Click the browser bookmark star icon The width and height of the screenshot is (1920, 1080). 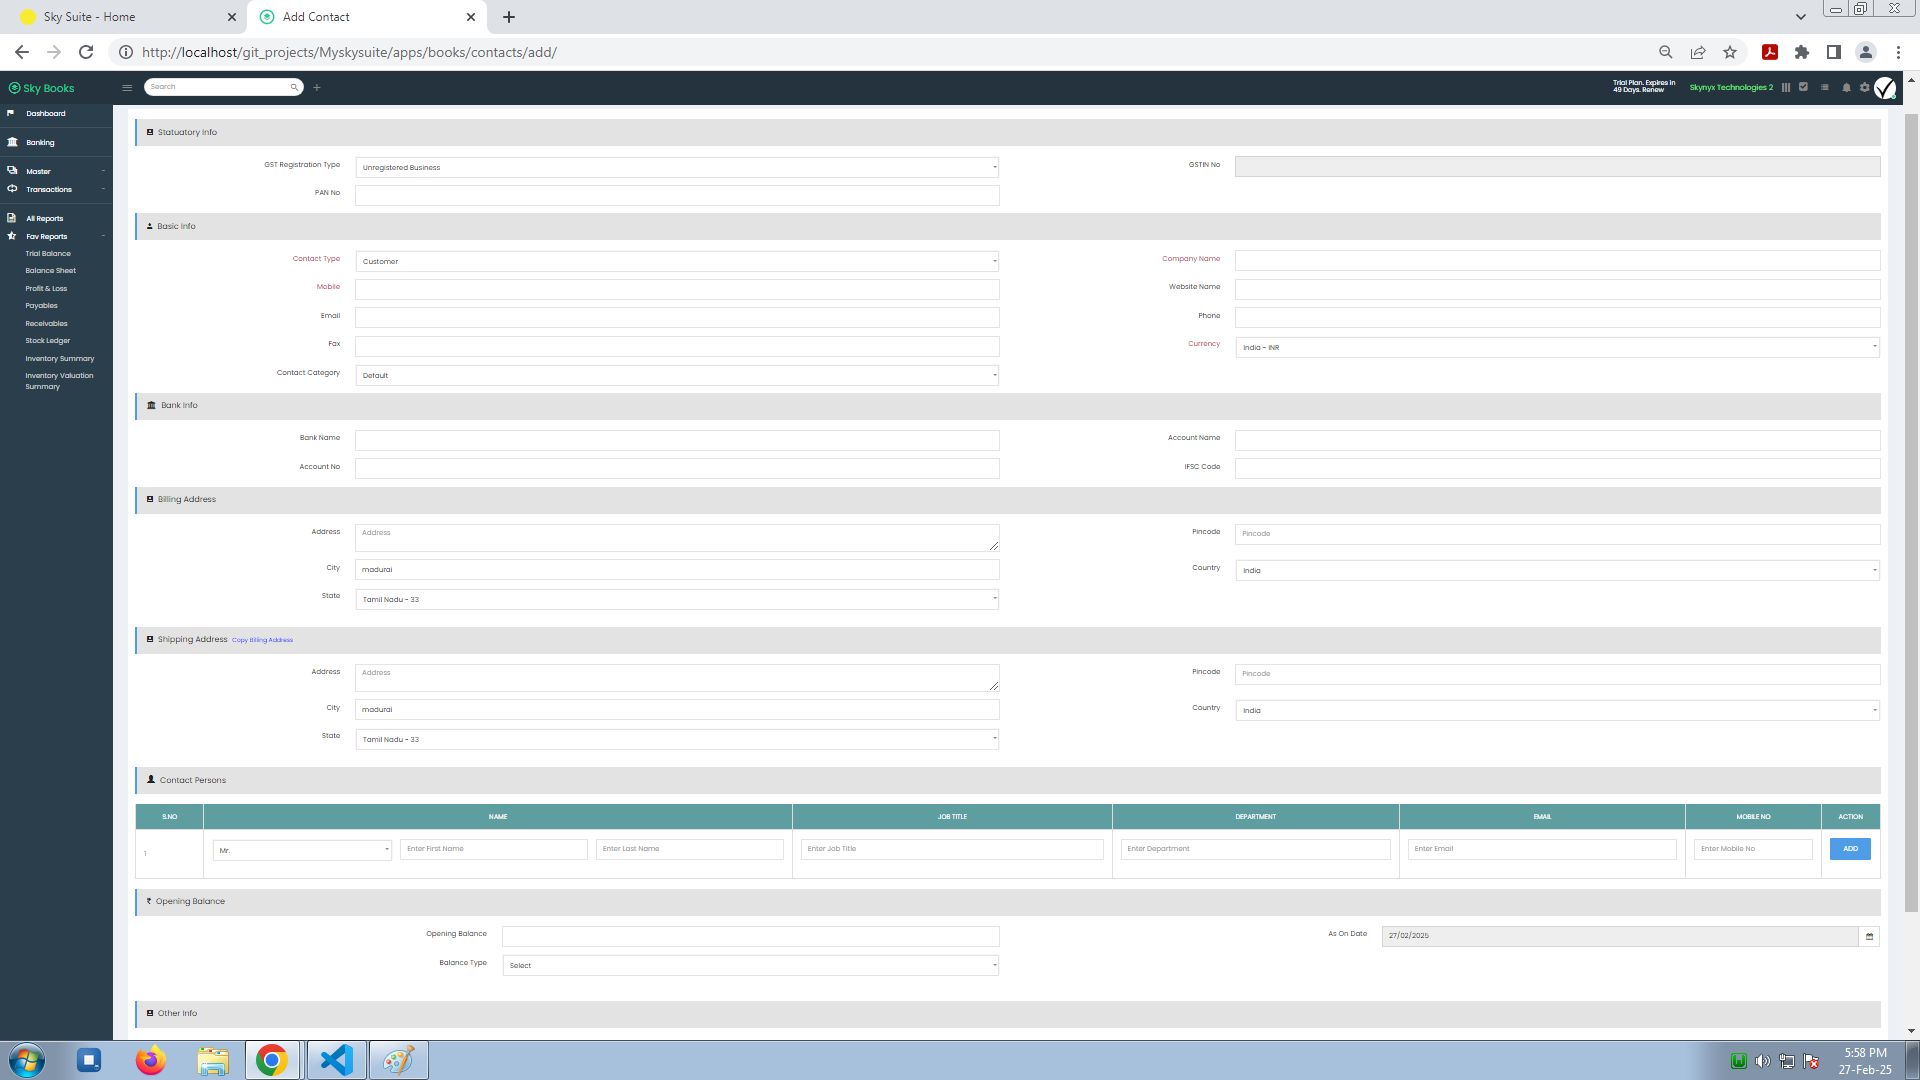1730,52
